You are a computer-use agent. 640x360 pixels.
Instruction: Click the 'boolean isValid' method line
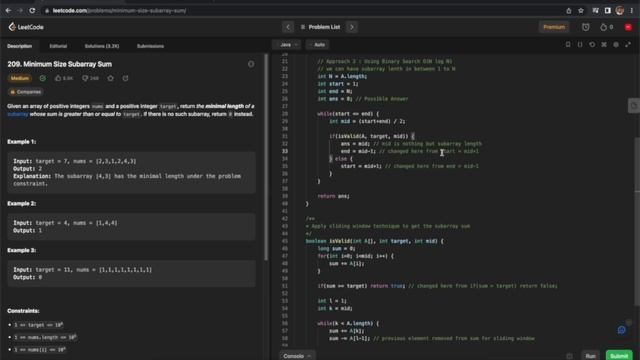pyautogui.click(x=374, y=241)
